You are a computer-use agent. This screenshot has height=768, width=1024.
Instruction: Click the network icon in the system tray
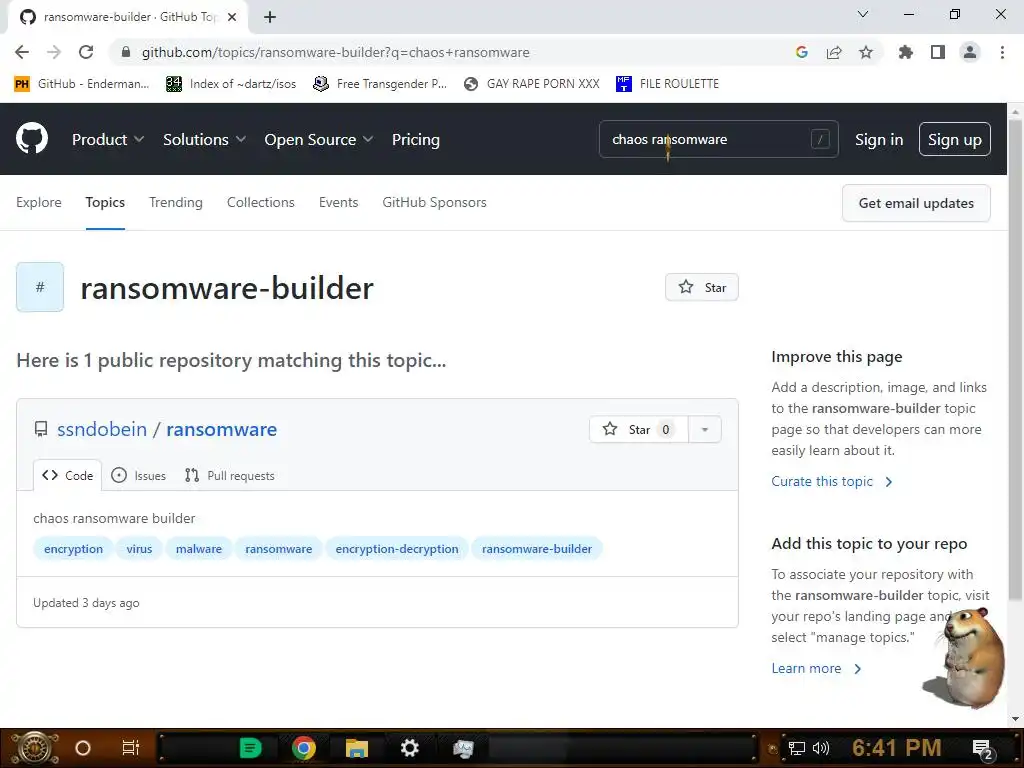coord(796,748)
